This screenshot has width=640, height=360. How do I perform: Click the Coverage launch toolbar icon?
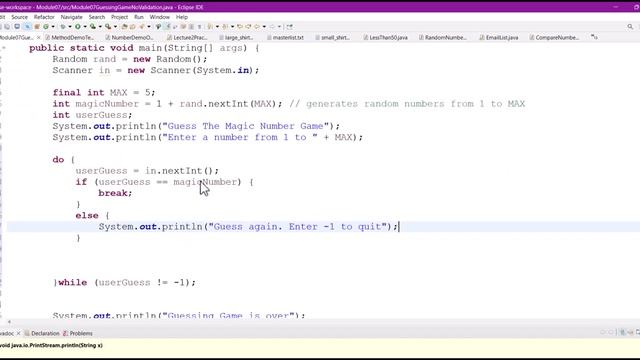coord(93,27)
